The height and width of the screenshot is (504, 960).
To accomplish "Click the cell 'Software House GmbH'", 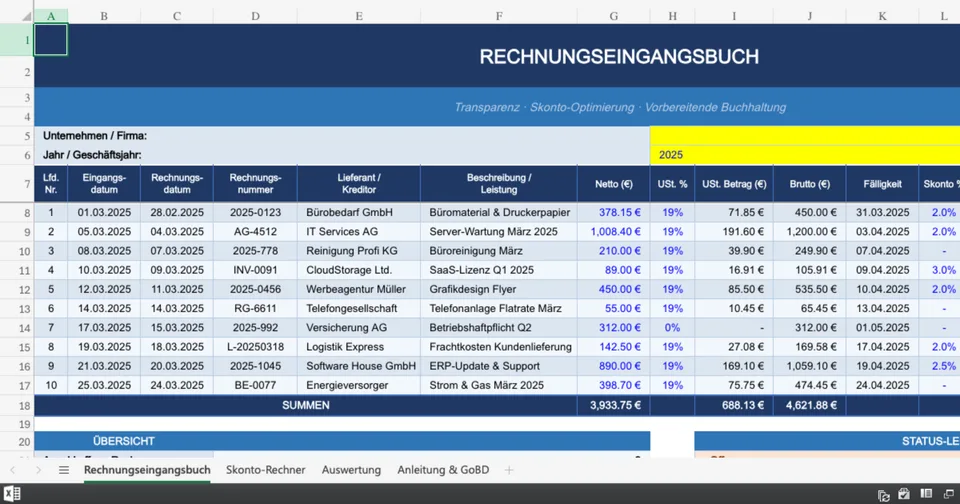I will (x=359, y=366).
